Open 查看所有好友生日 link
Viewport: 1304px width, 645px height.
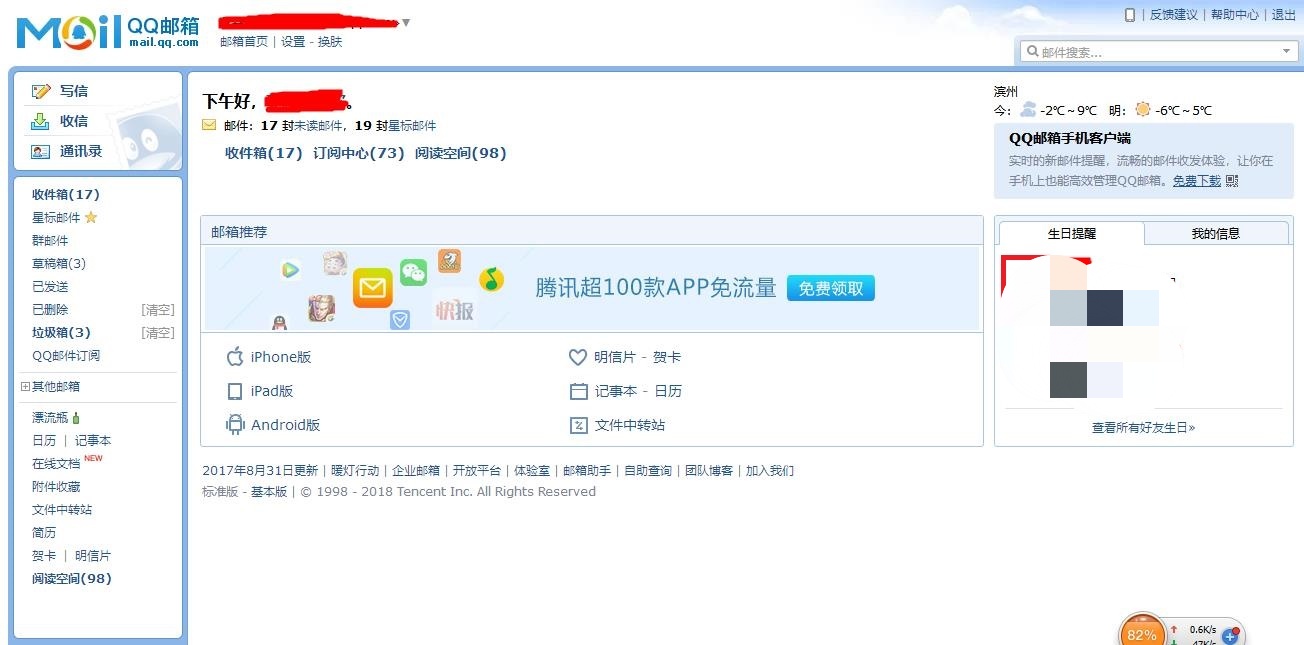coord(1142,424)
